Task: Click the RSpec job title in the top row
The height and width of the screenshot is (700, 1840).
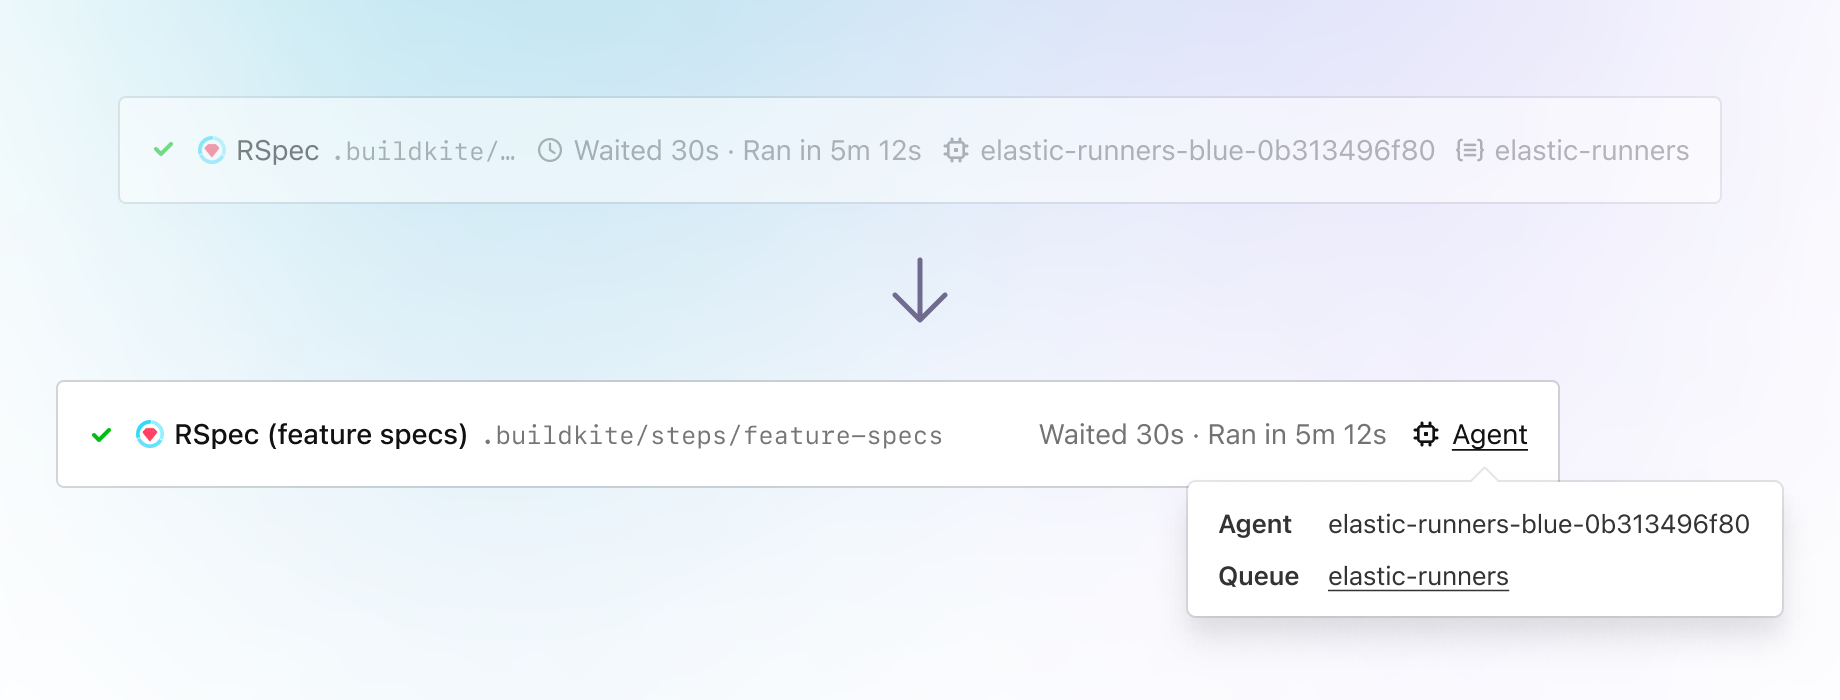Action: pyautogui.click(x=277, y=150)
